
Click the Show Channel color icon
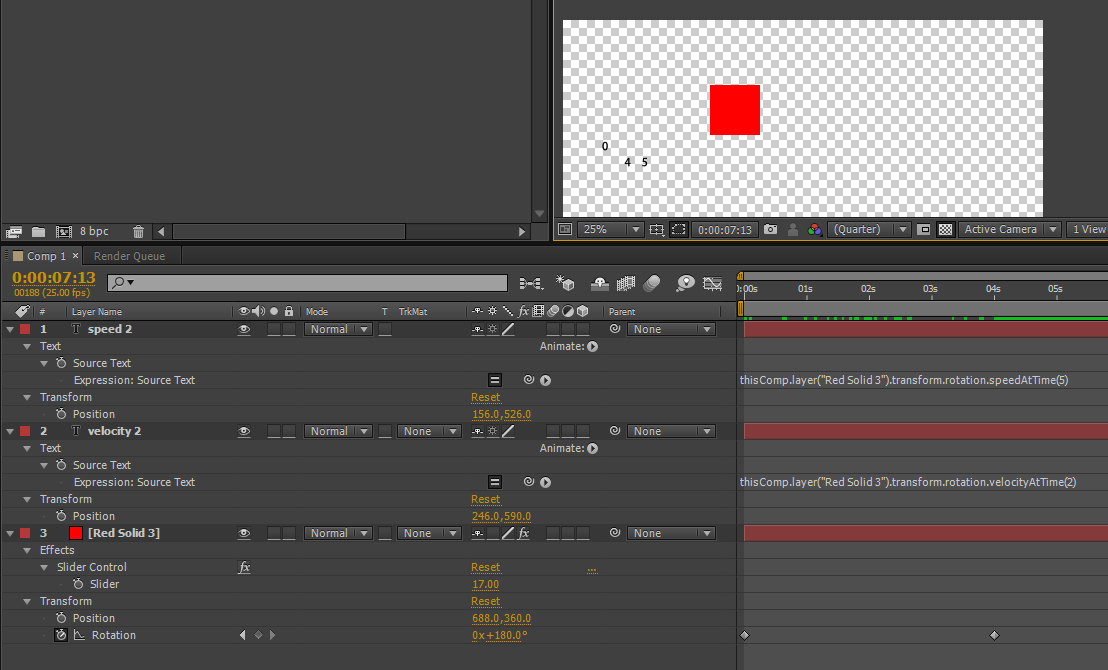pyautogui.click(x=815, y=229)
